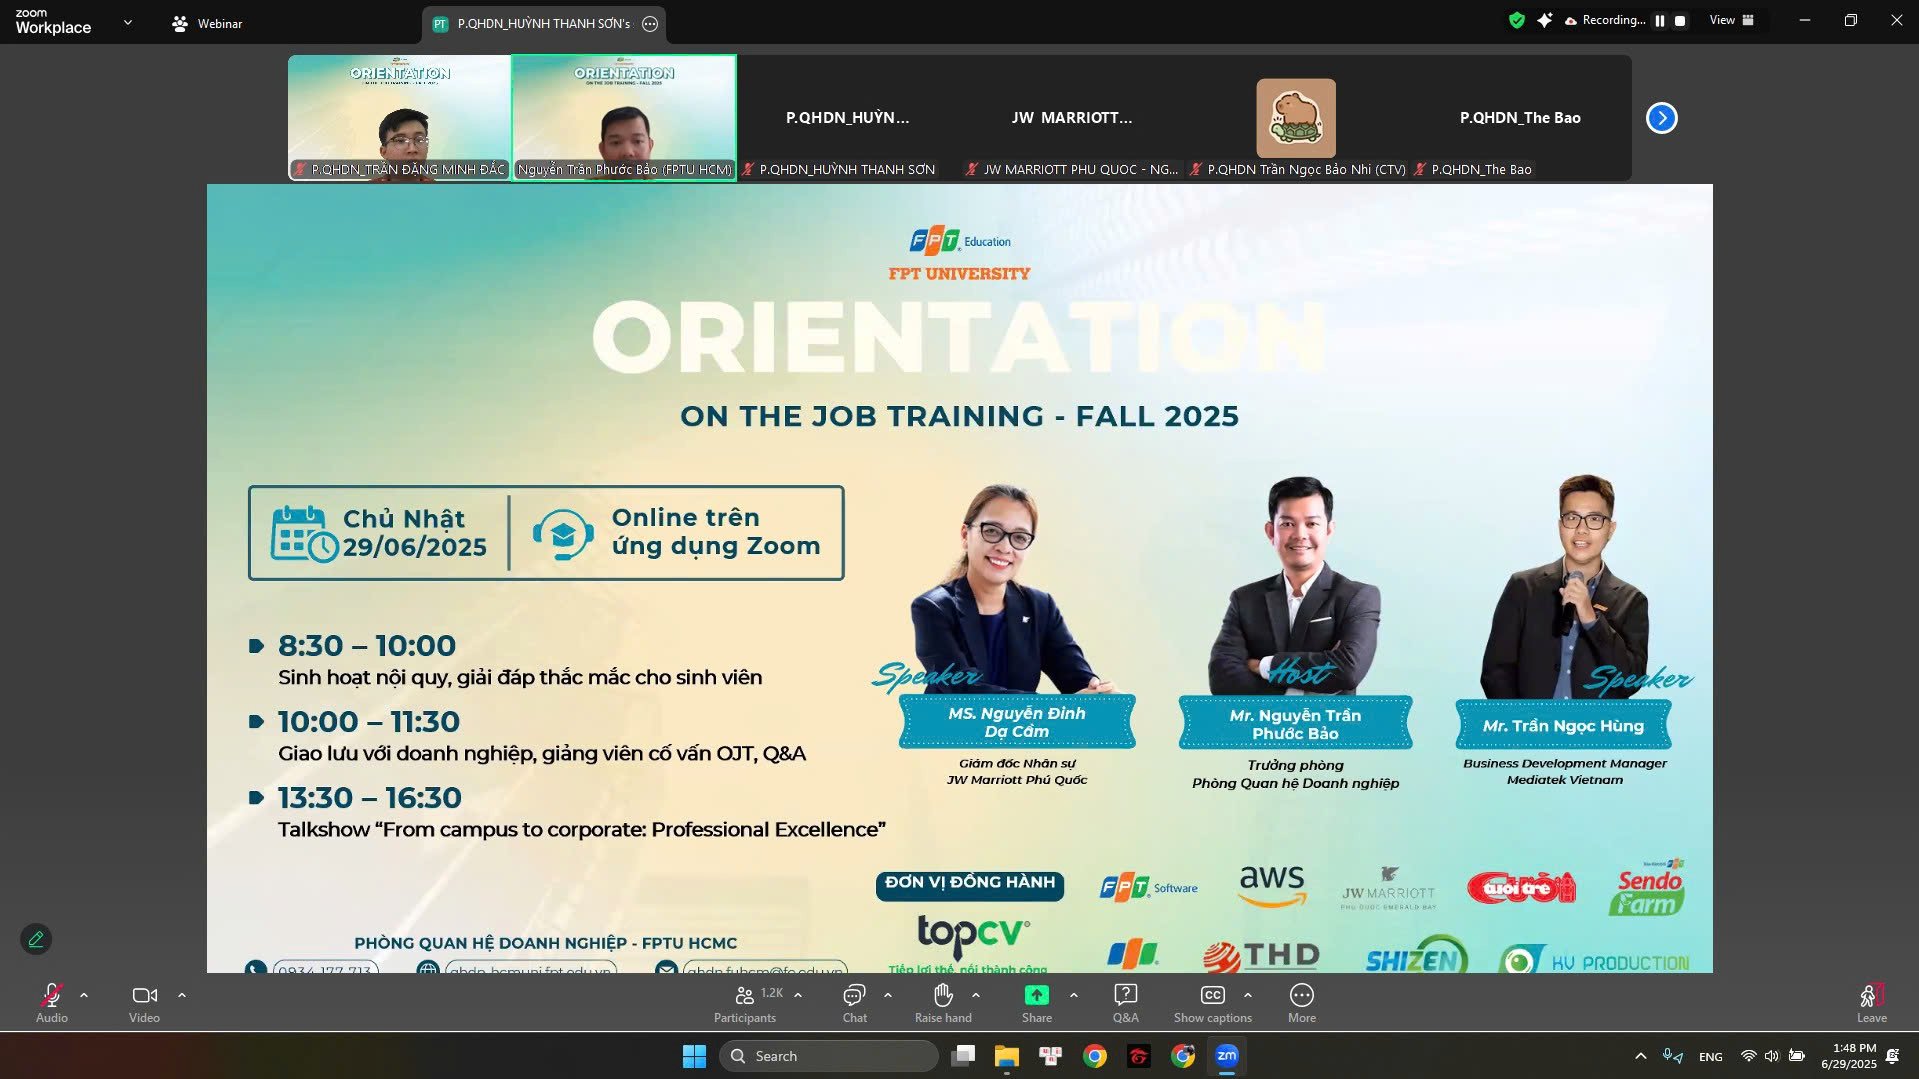1919x1079 pixels.
Task: Open Chrome profile icon in taskbar
Action: [x=1183, y=1056]
